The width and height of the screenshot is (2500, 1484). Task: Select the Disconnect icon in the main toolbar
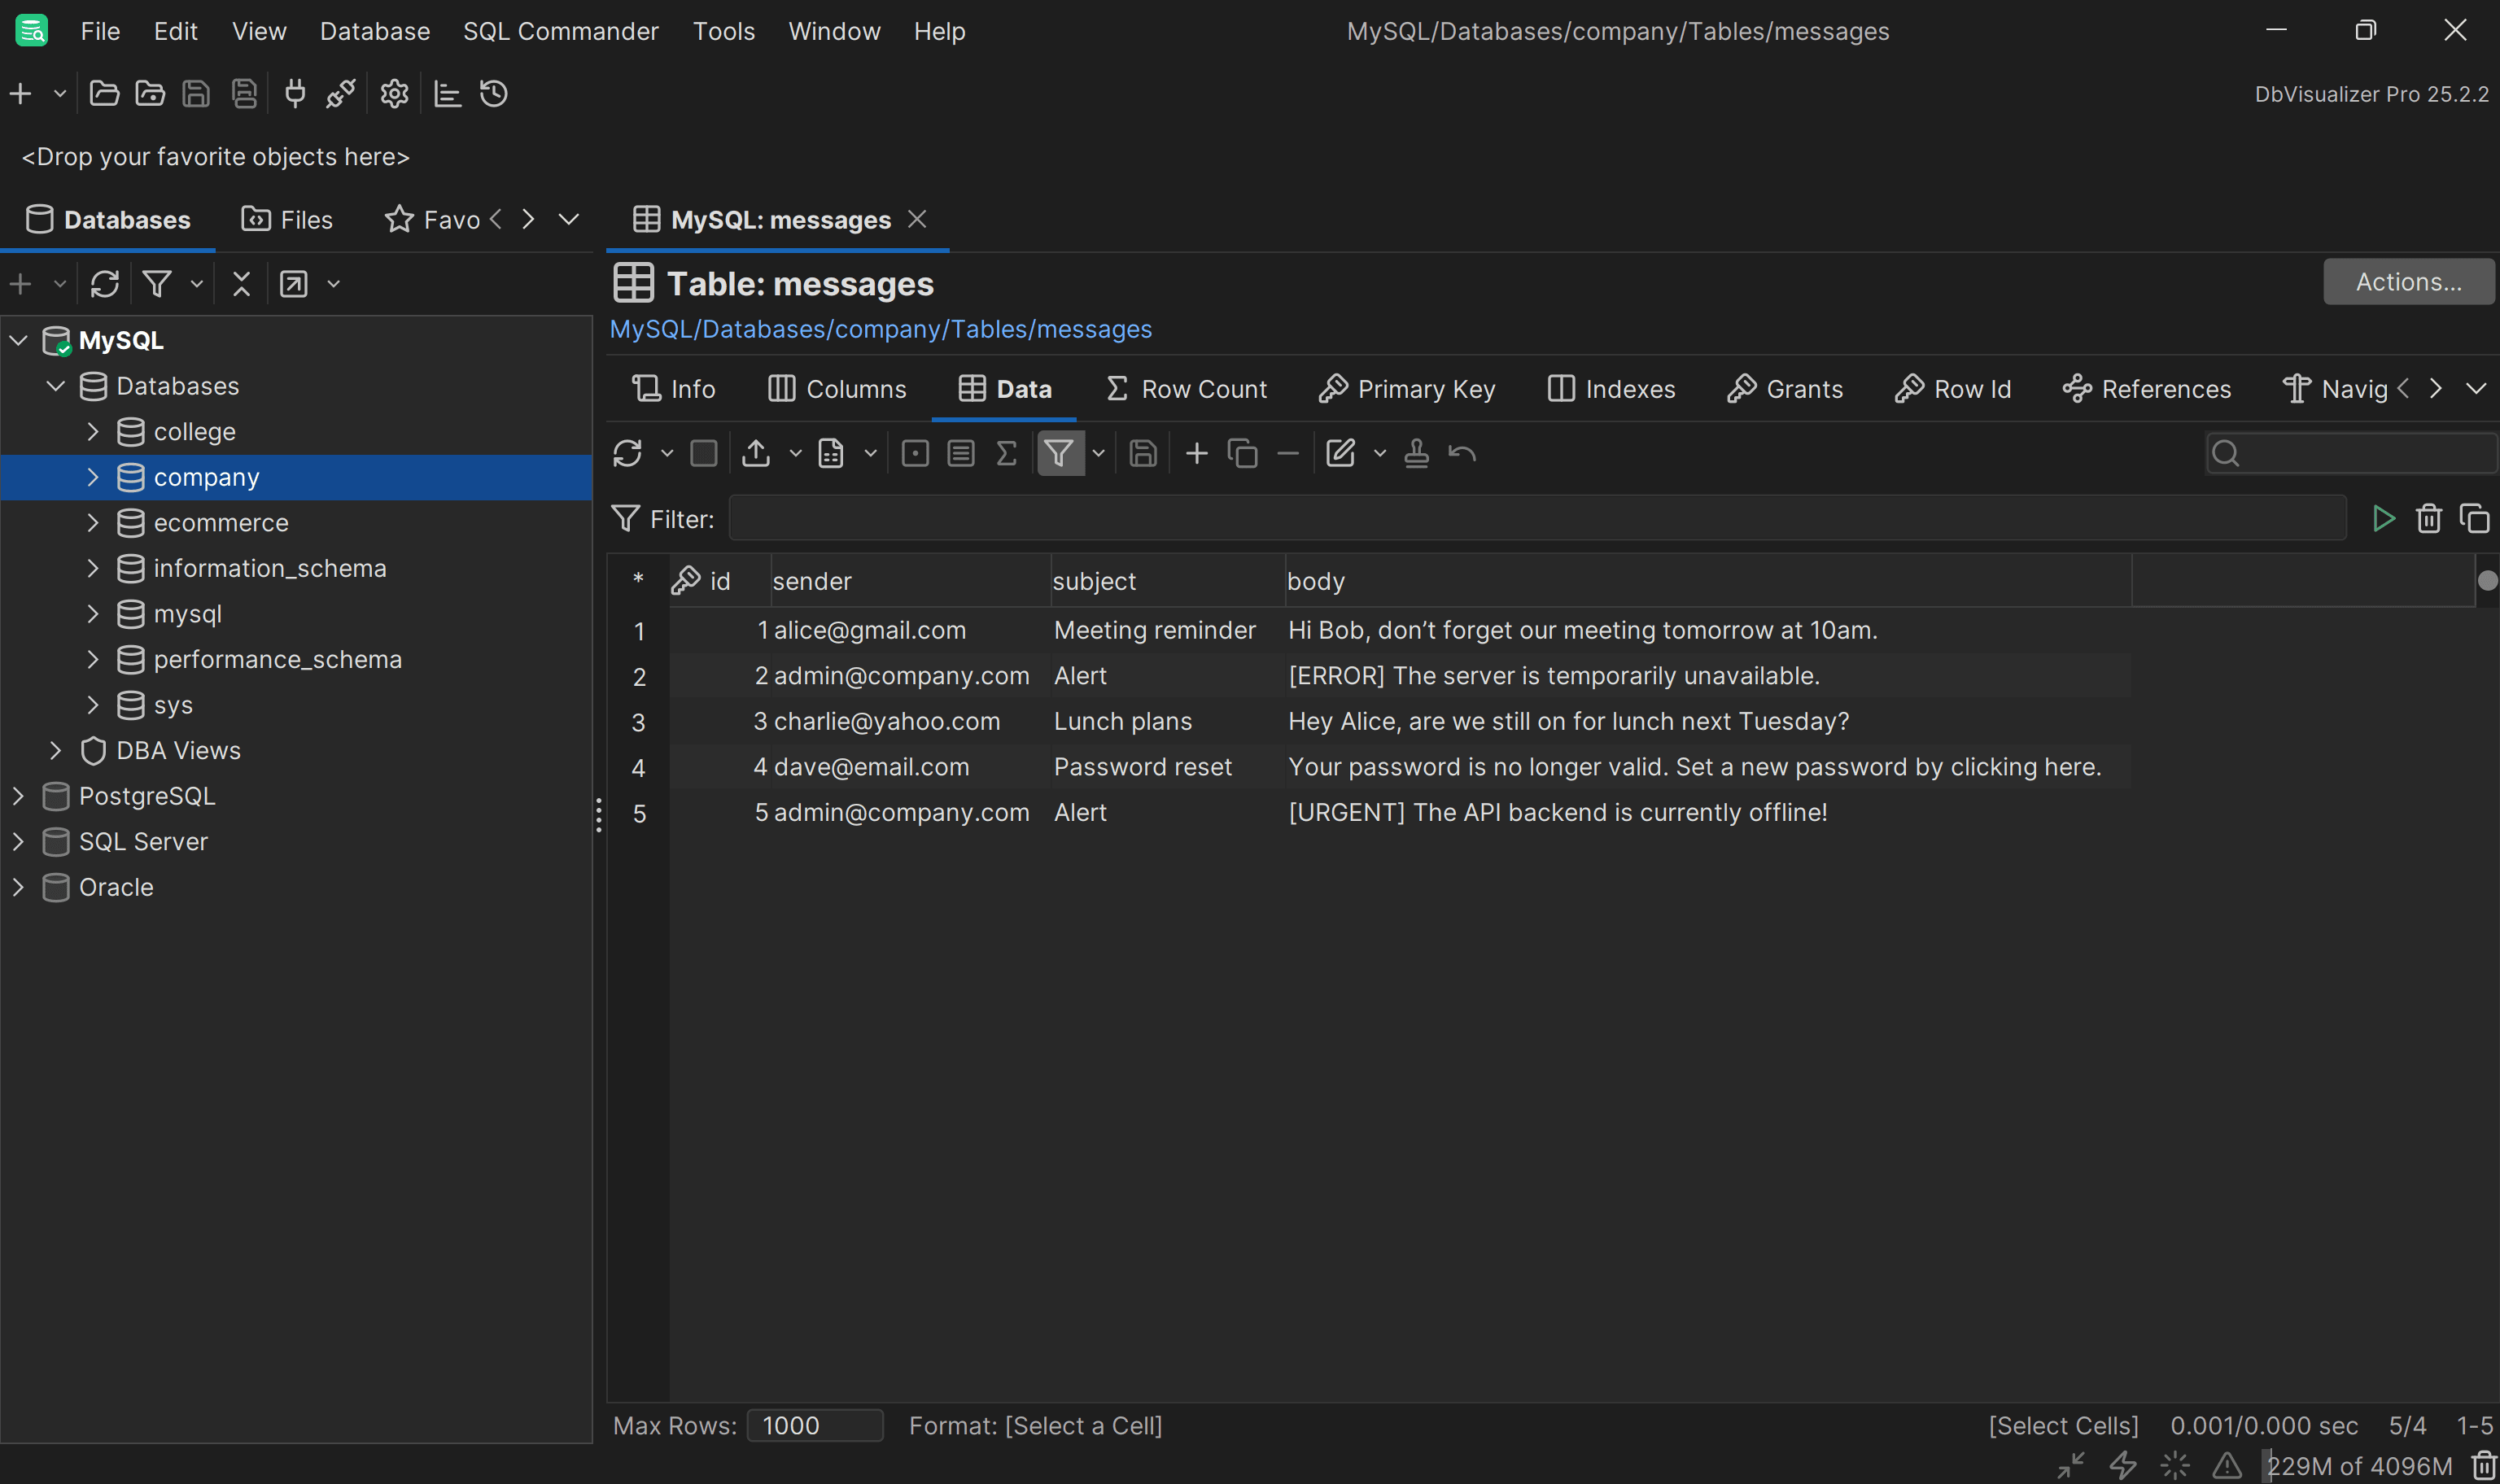point(340,93)
